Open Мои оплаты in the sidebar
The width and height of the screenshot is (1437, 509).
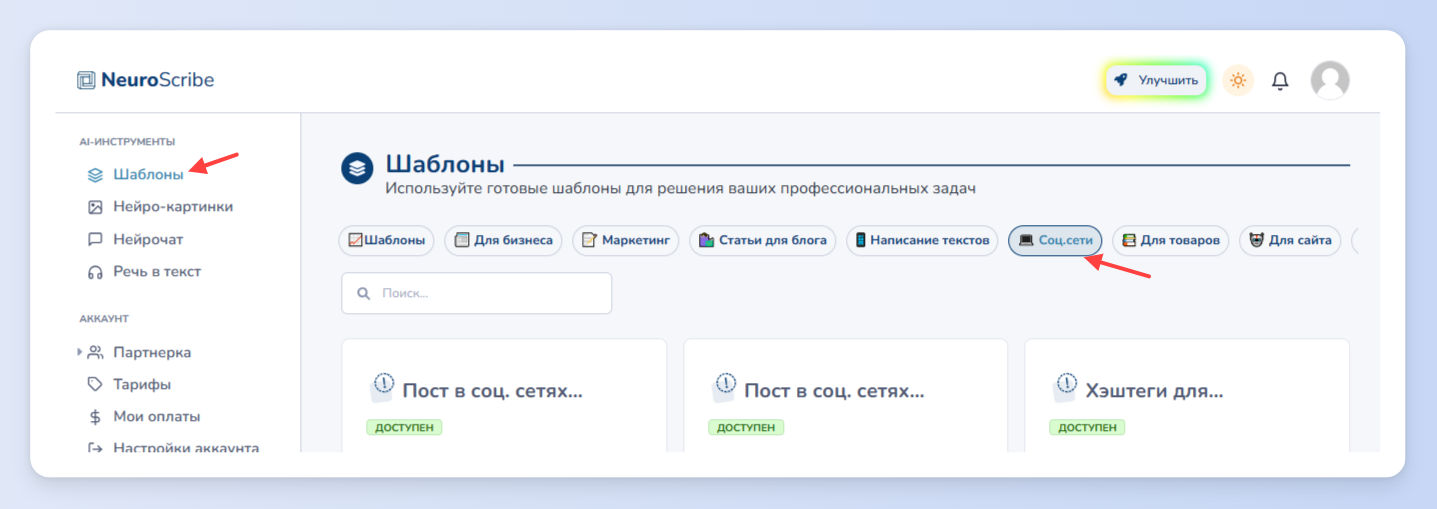coord(157,416)
